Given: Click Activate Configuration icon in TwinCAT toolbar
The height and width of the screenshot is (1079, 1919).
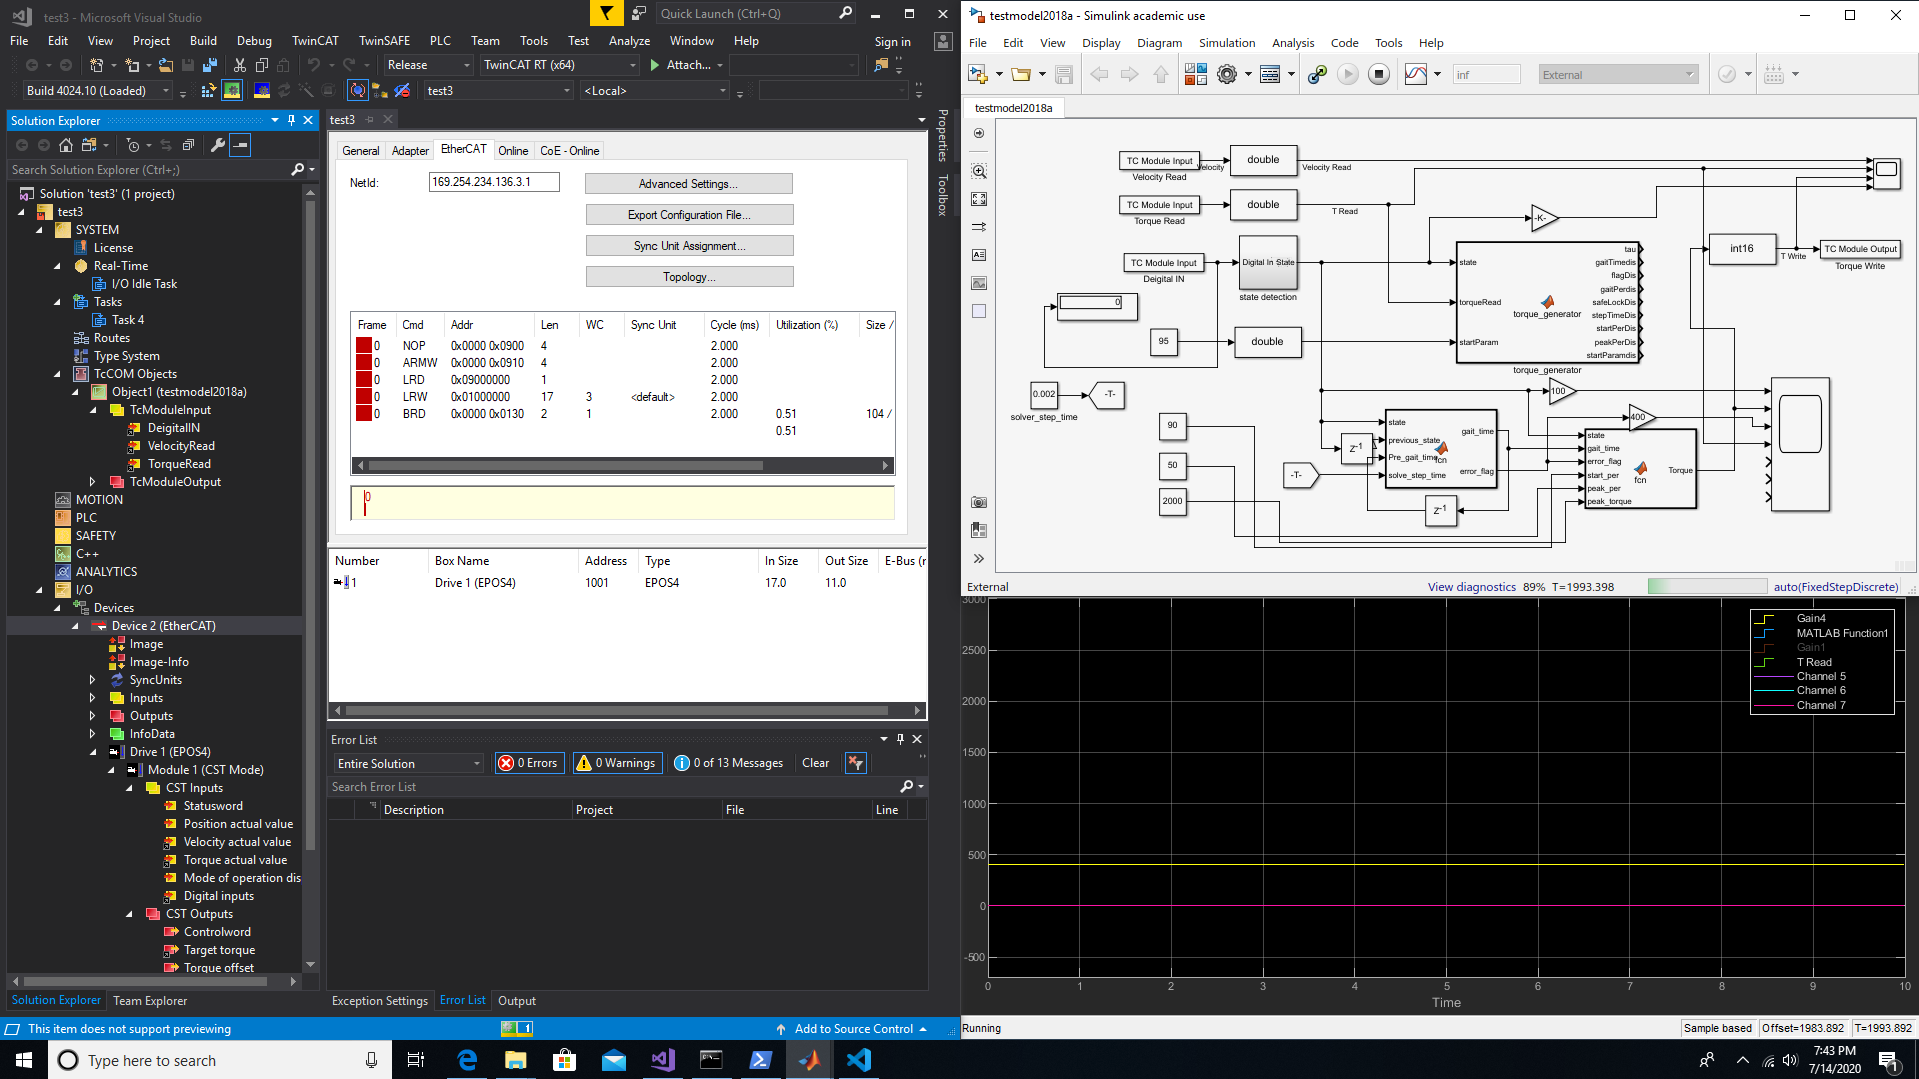Looking at the screenshot, I should click(x=208, y=91).
